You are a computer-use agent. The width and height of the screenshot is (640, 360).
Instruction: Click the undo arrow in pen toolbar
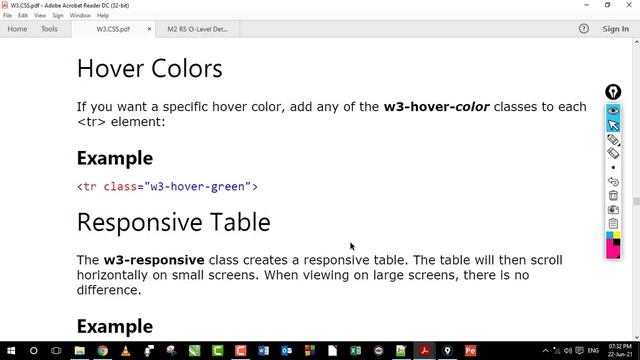pos(613,181)
